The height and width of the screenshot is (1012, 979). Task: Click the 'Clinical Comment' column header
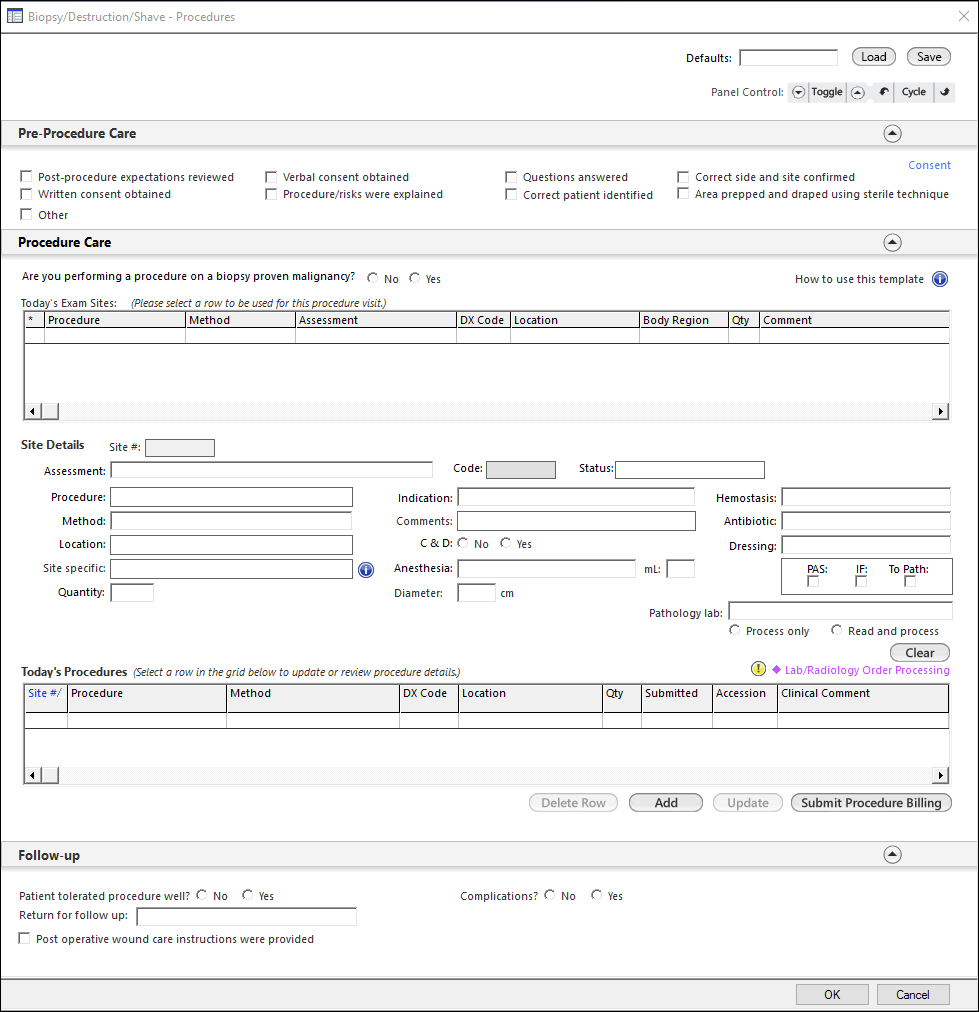coord(863,698)
